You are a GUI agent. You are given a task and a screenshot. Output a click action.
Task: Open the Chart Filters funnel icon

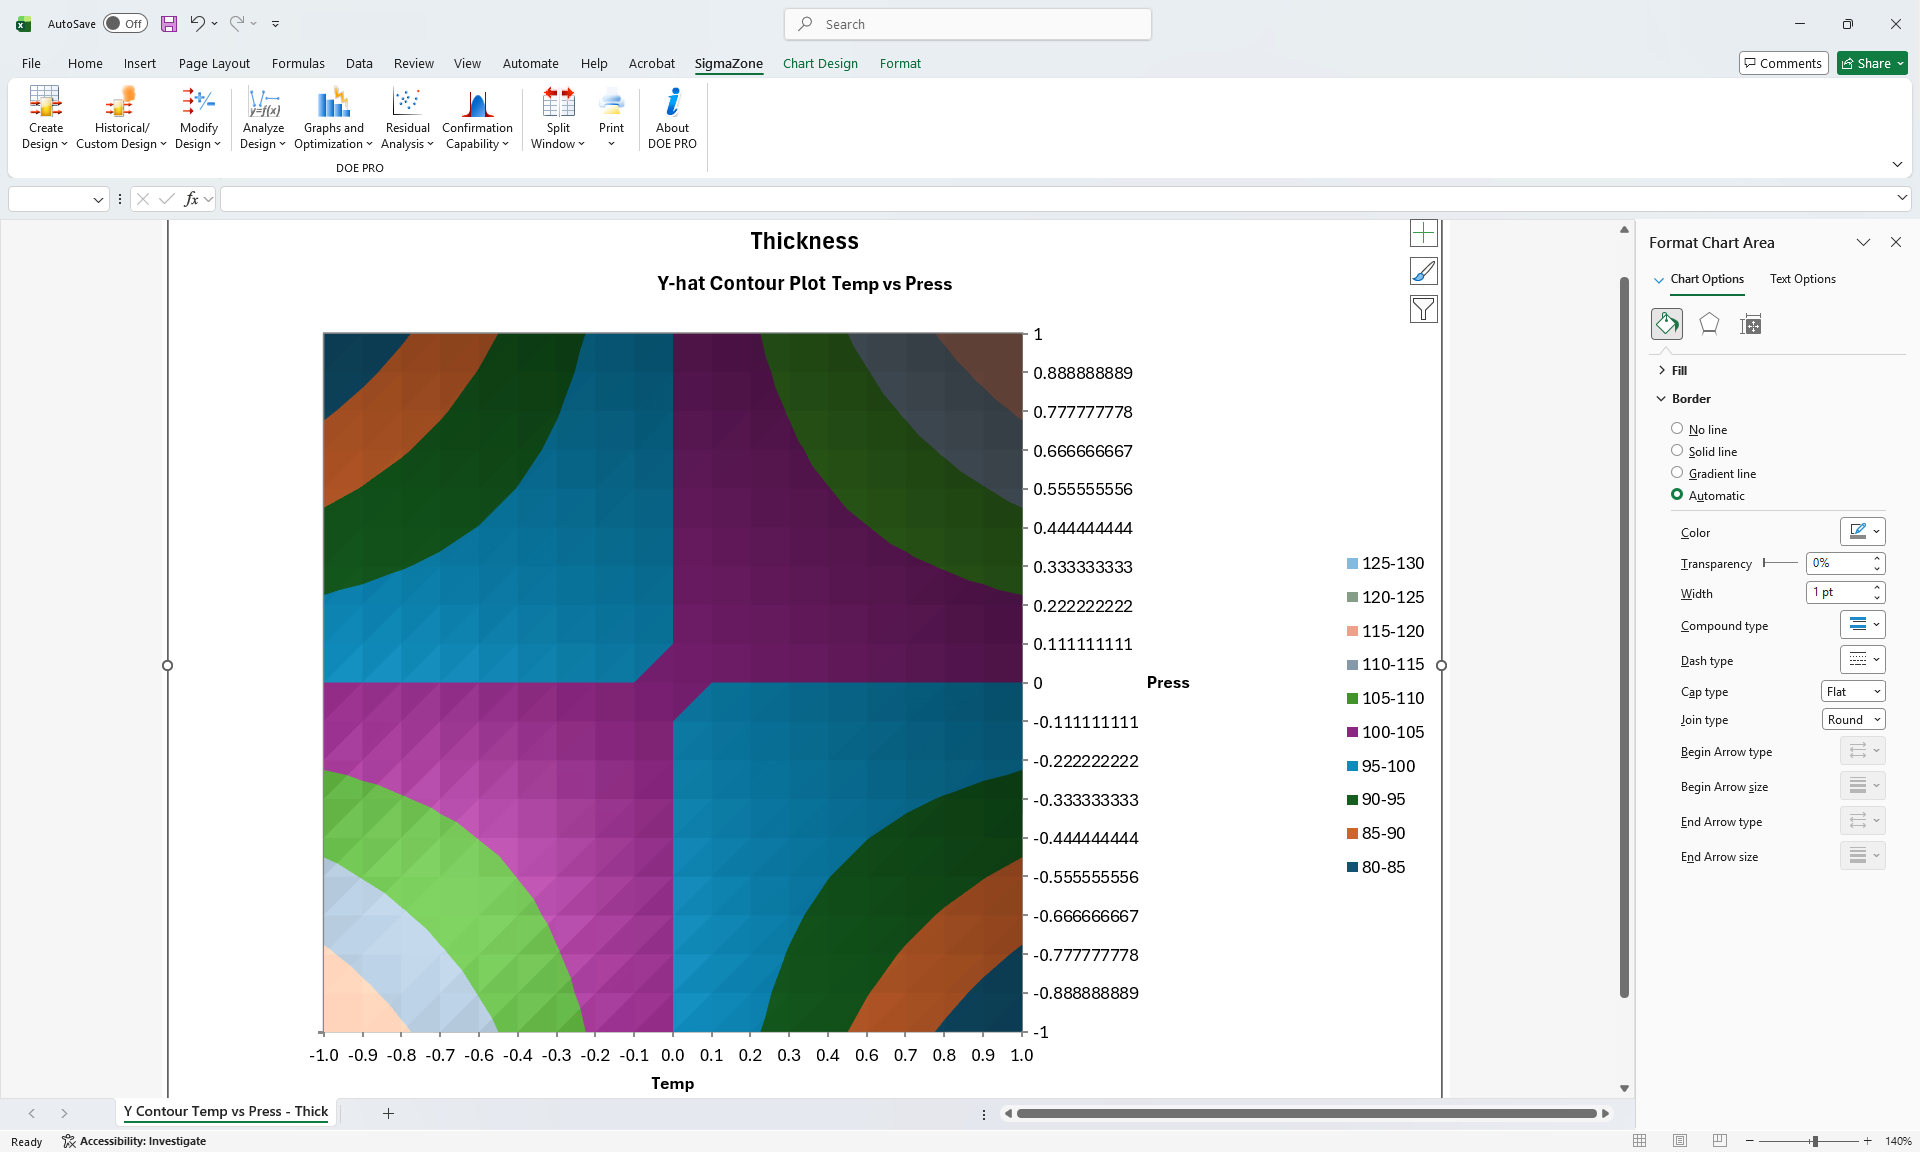click(1423, 308)
